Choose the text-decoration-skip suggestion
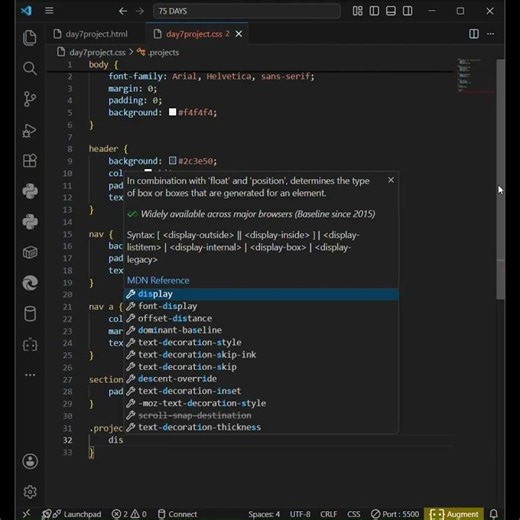 [261, 367]
